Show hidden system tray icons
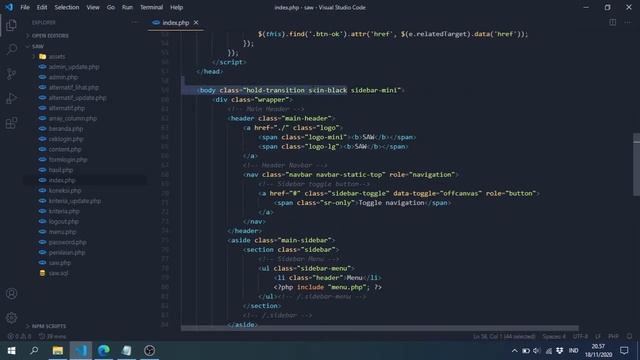 tap(514, 351)
